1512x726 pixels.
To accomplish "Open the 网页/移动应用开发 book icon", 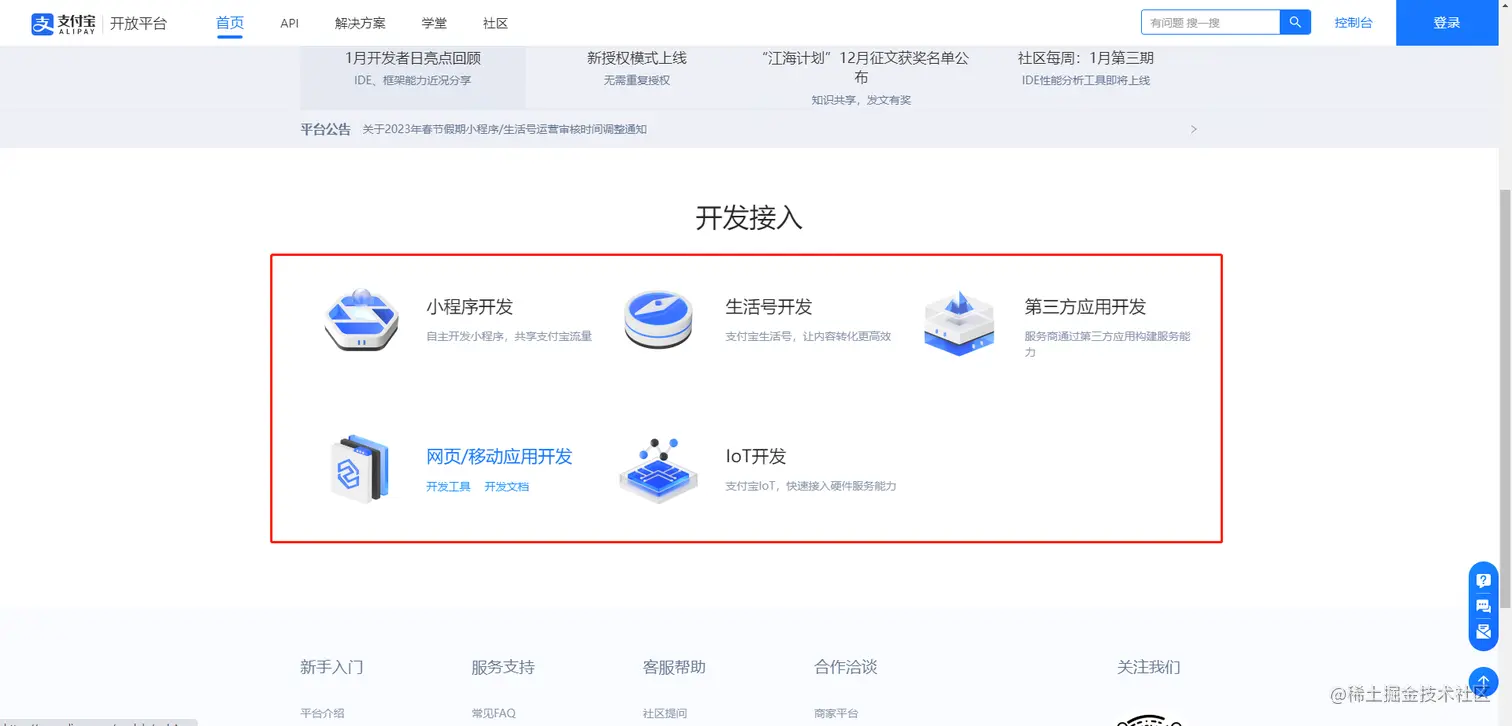I will (x=358, y=468).
